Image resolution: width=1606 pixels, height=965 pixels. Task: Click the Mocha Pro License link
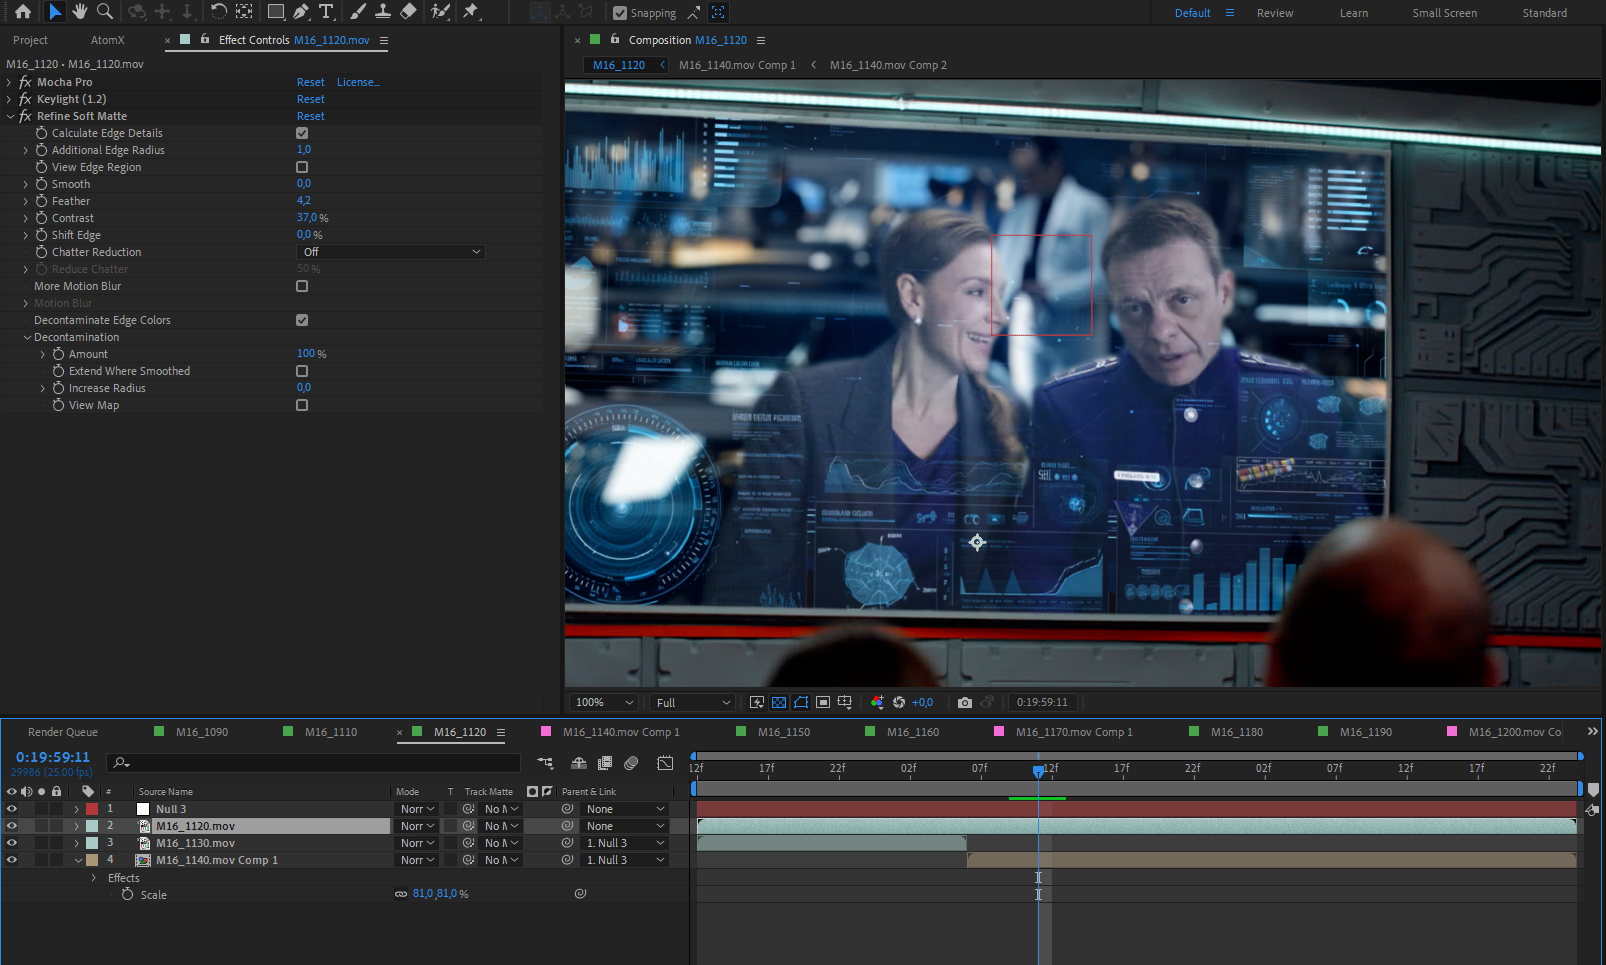pos(358,83)
